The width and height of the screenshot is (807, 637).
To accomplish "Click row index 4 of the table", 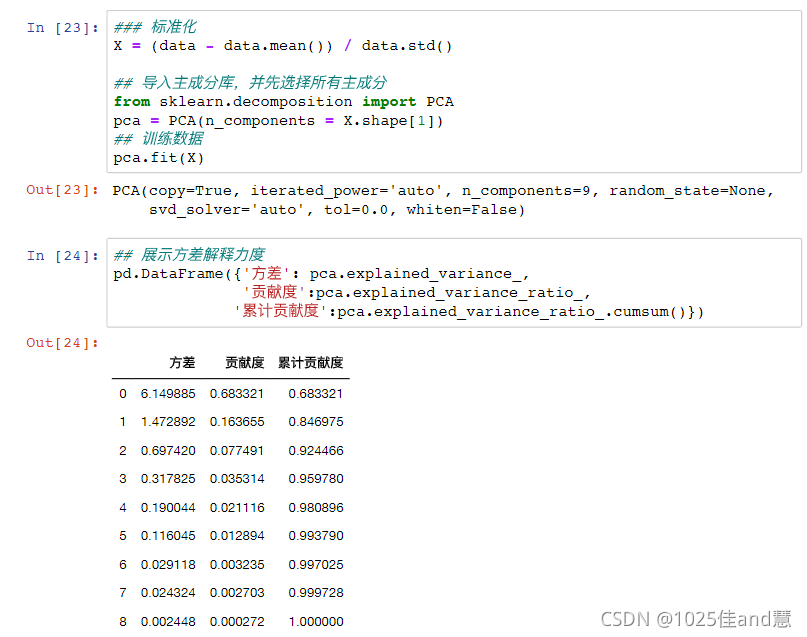I will point(122,508).
